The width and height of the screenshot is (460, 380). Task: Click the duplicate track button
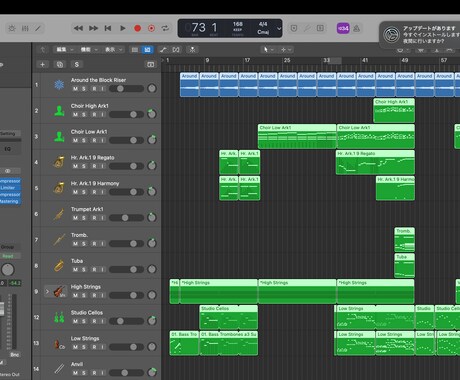click(x=60, y=64)
